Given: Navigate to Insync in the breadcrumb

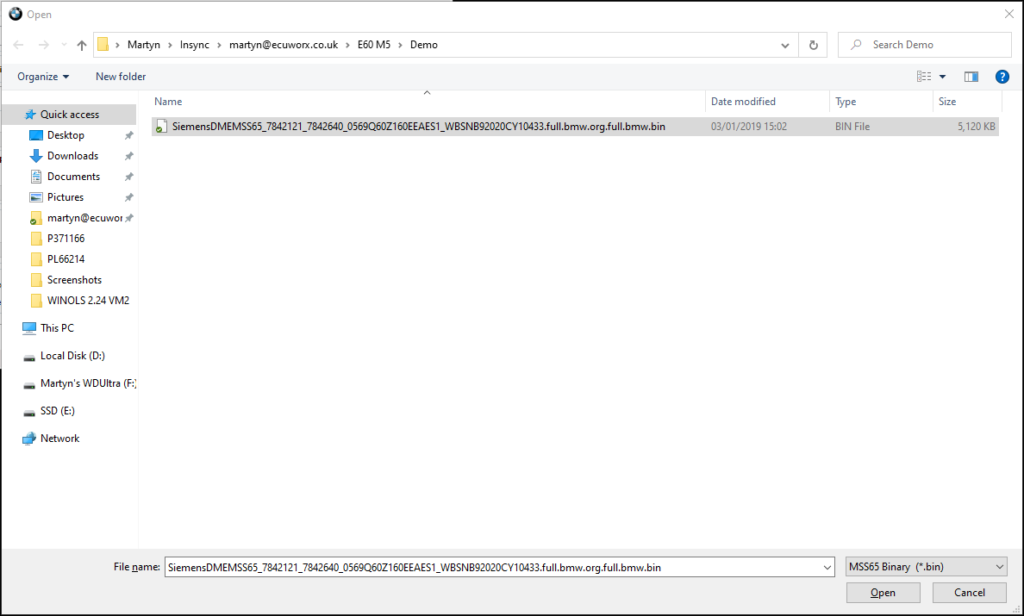Looking at the screenshot, I should 195,45.
